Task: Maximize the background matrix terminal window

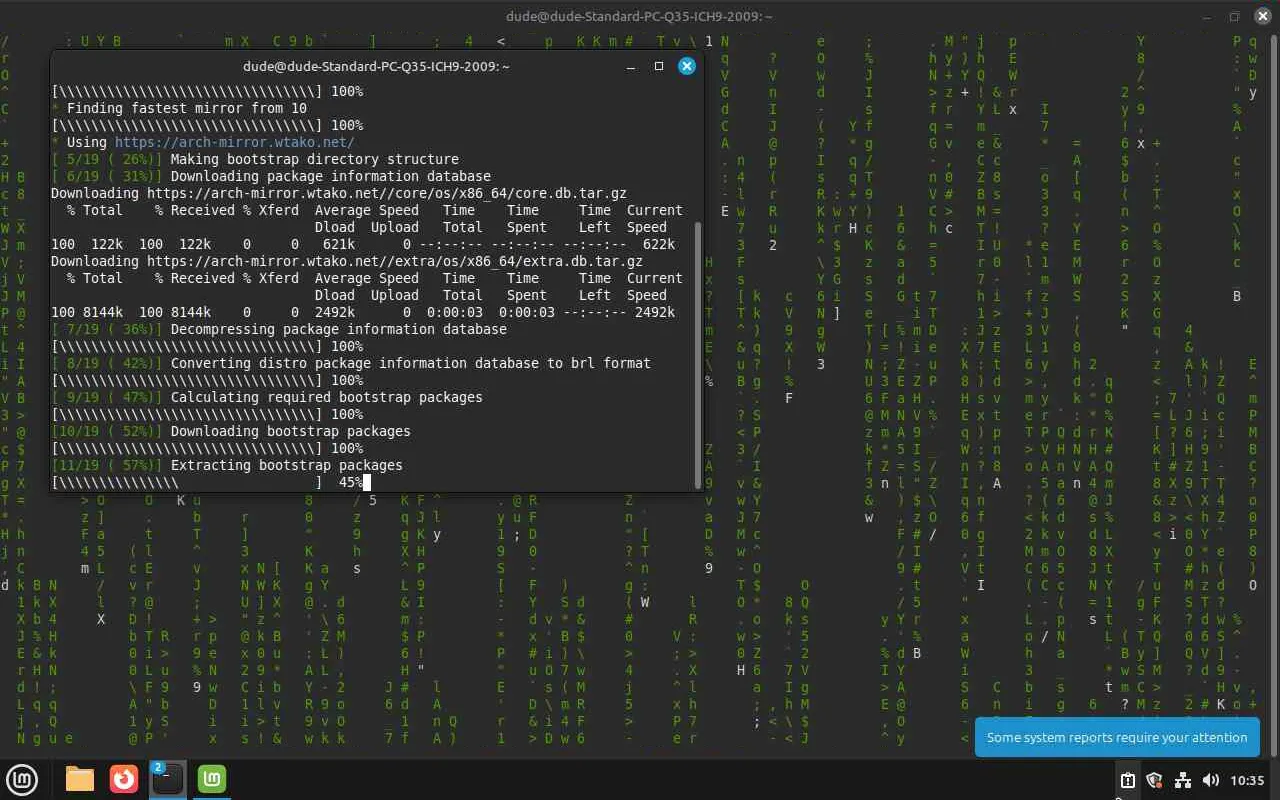Action: [x=1234, y=16]
